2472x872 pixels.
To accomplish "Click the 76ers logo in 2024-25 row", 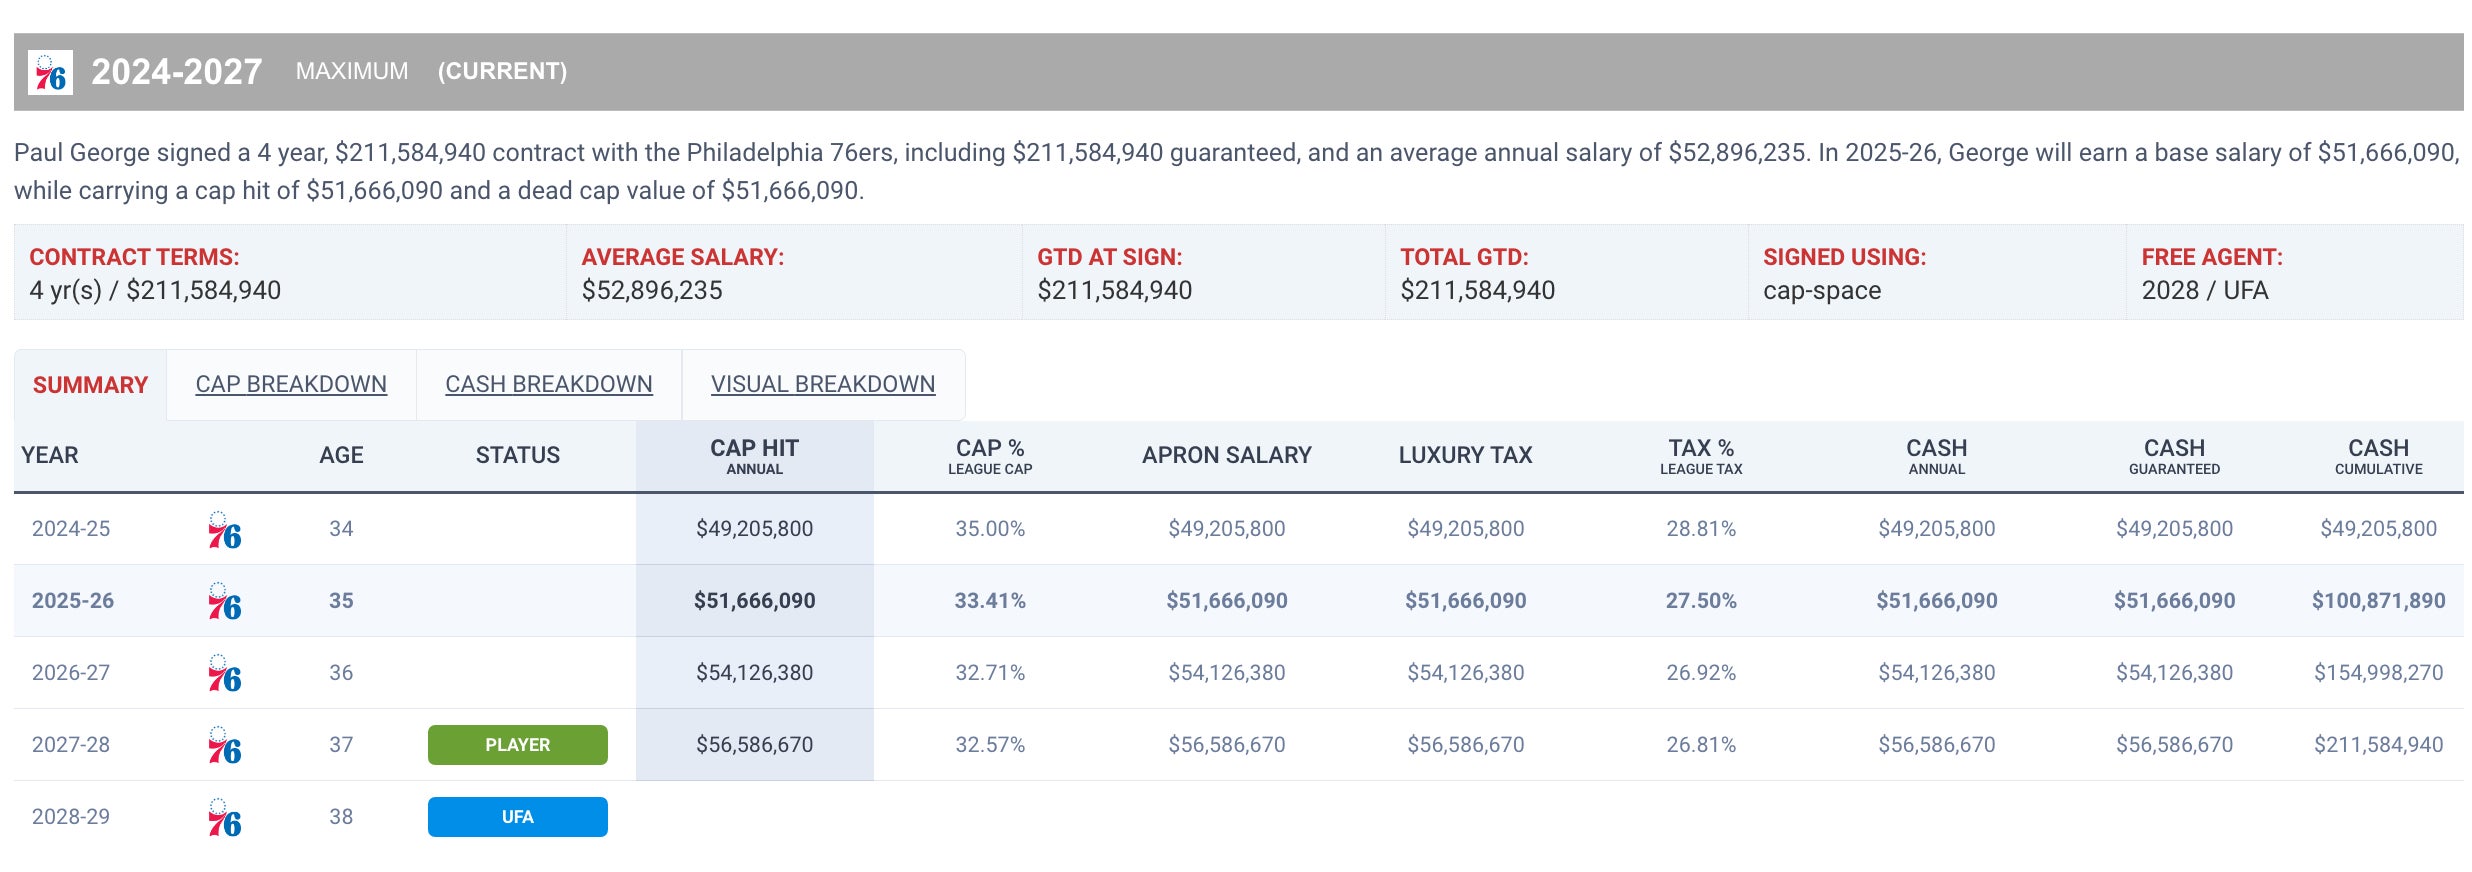I will [224, 530].
